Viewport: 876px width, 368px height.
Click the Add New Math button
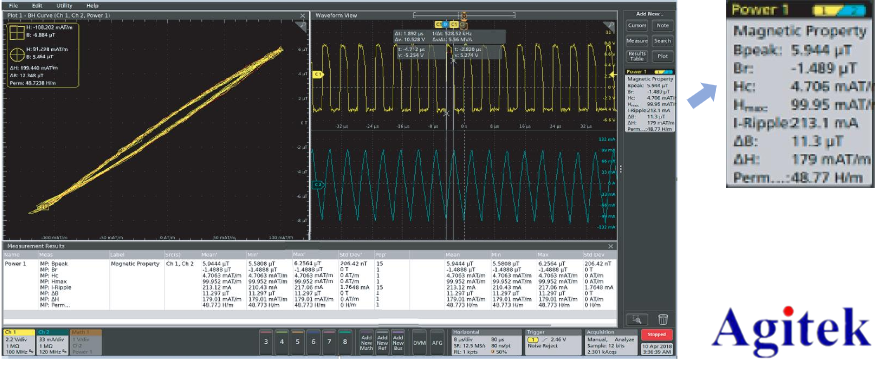pos(366,342)
